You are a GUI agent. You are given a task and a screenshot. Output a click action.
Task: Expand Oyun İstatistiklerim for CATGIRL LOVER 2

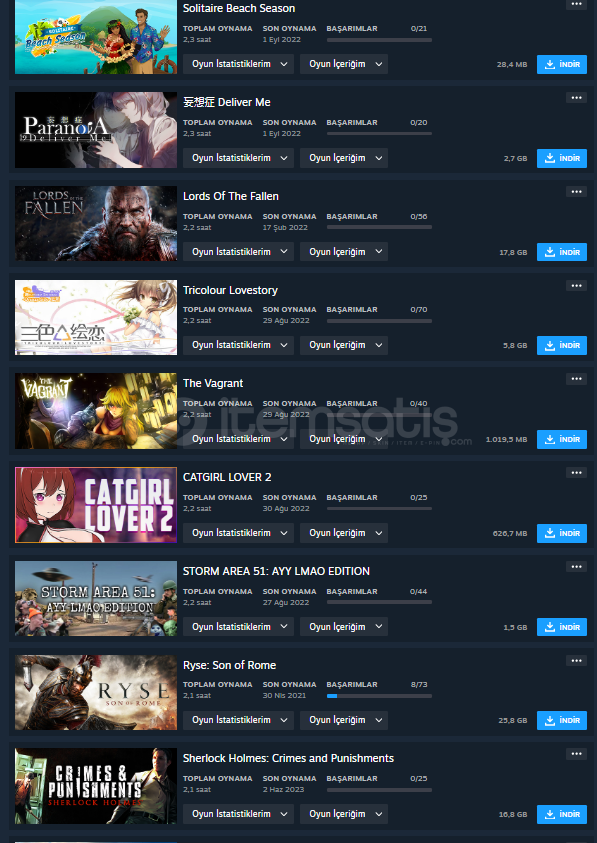(238, 533)
